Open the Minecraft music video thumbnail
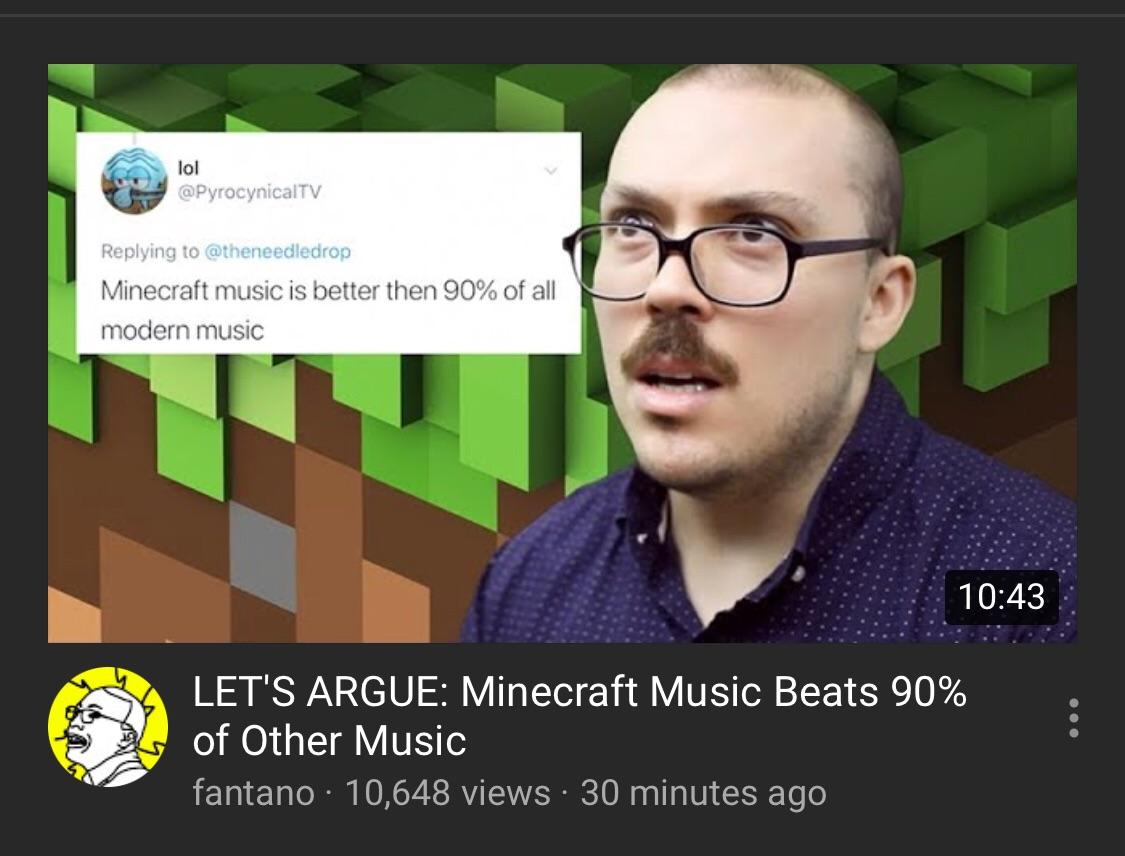 (562, 353)
